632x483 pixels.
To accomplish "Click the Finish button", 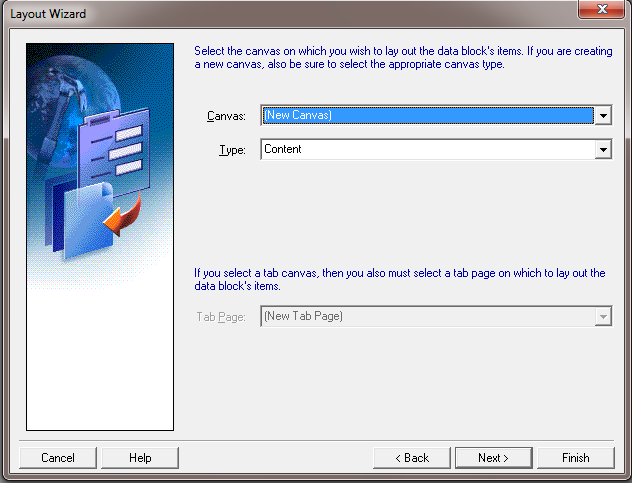I will pyautogui.click(x=576, y=458).
